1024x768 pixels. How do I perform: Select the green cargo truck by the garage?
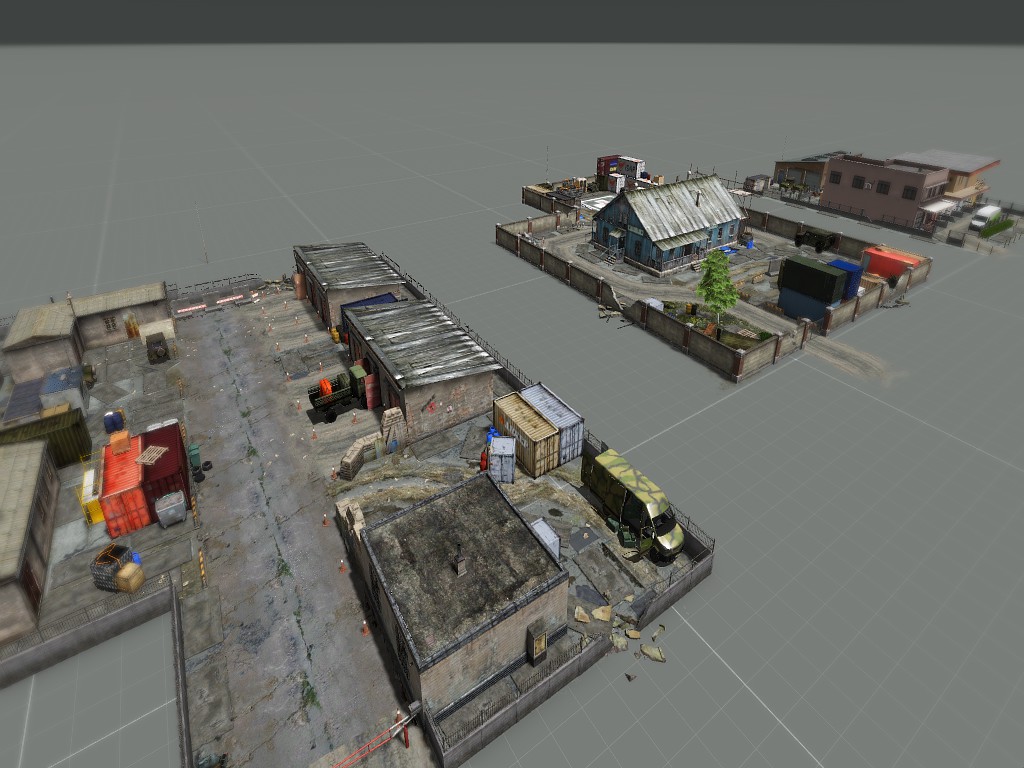[338, 393]
